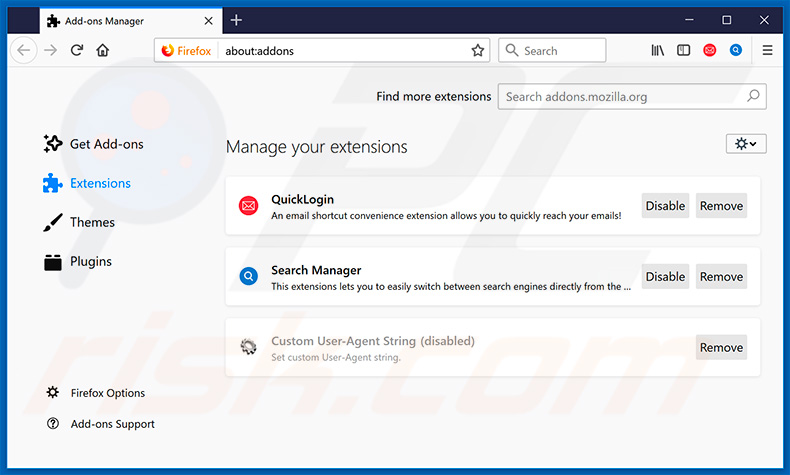Image resolution: width=790 pixels, height=475 pixels.
Task: Click the back navigation arrow
Action: pyautogui.click(x=25, y=50)
